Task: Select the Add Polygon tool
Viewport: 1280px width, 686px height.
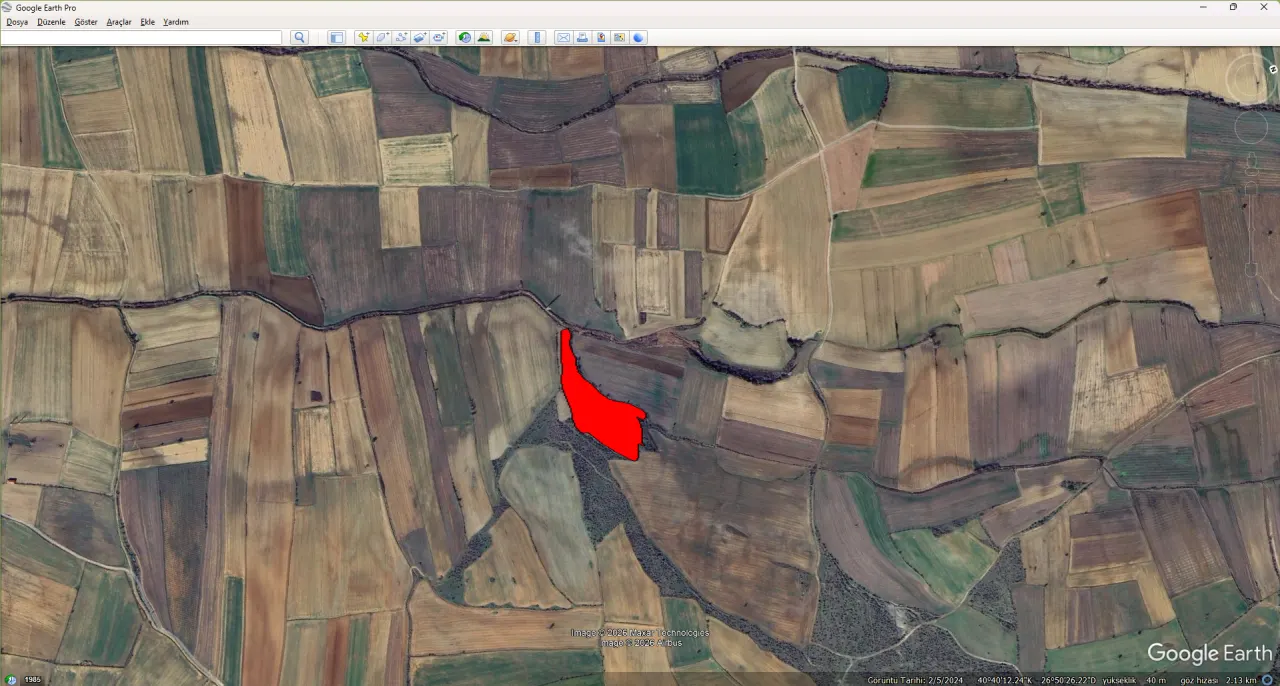Action: pos(382,38)
